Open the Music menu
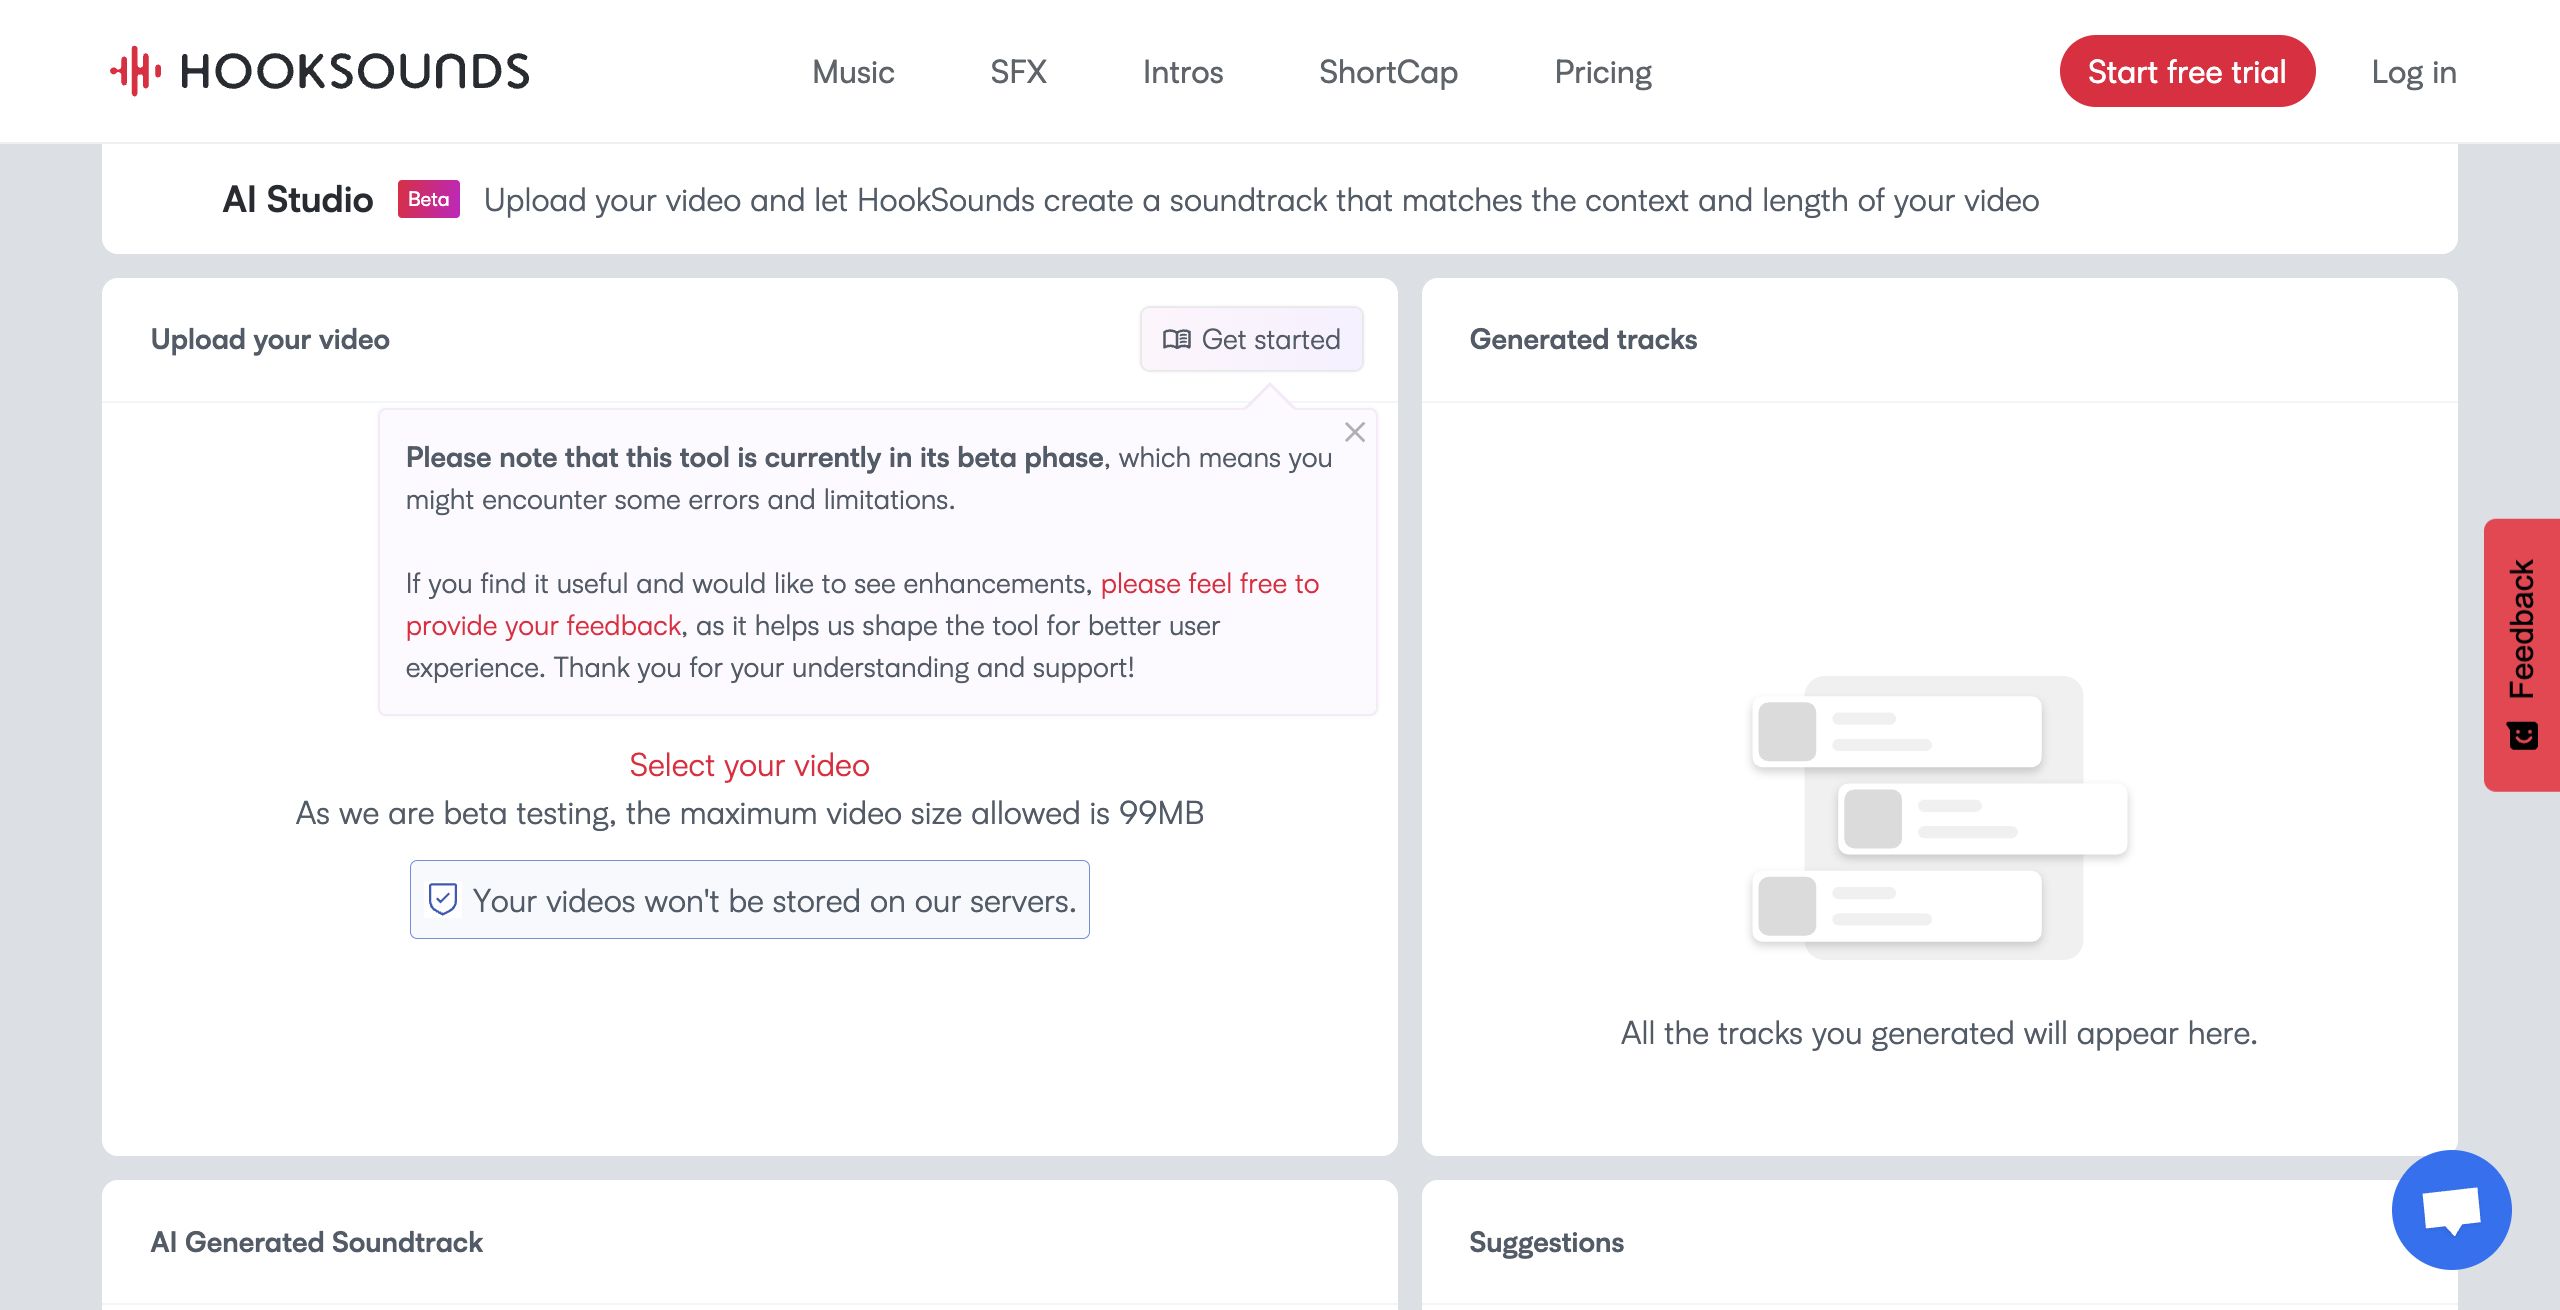The height and width of the screenshot is (1310, 2560). [x=853, y=72]
